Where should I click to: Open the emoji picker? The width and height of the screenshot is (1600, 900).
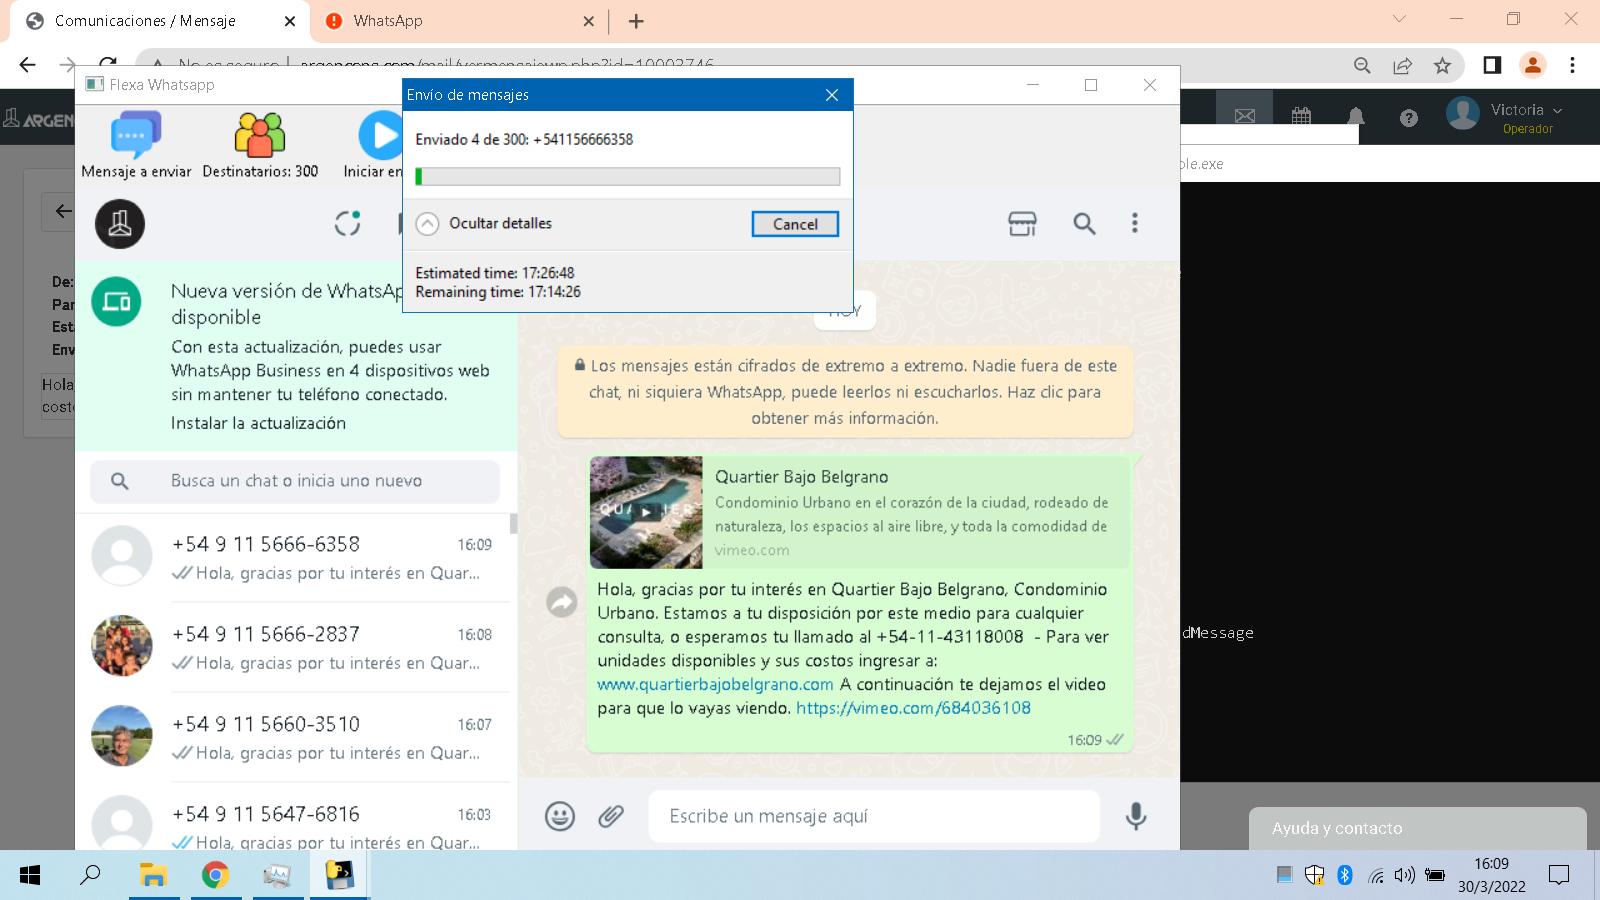pyautogui.click(x=560, y=816)
